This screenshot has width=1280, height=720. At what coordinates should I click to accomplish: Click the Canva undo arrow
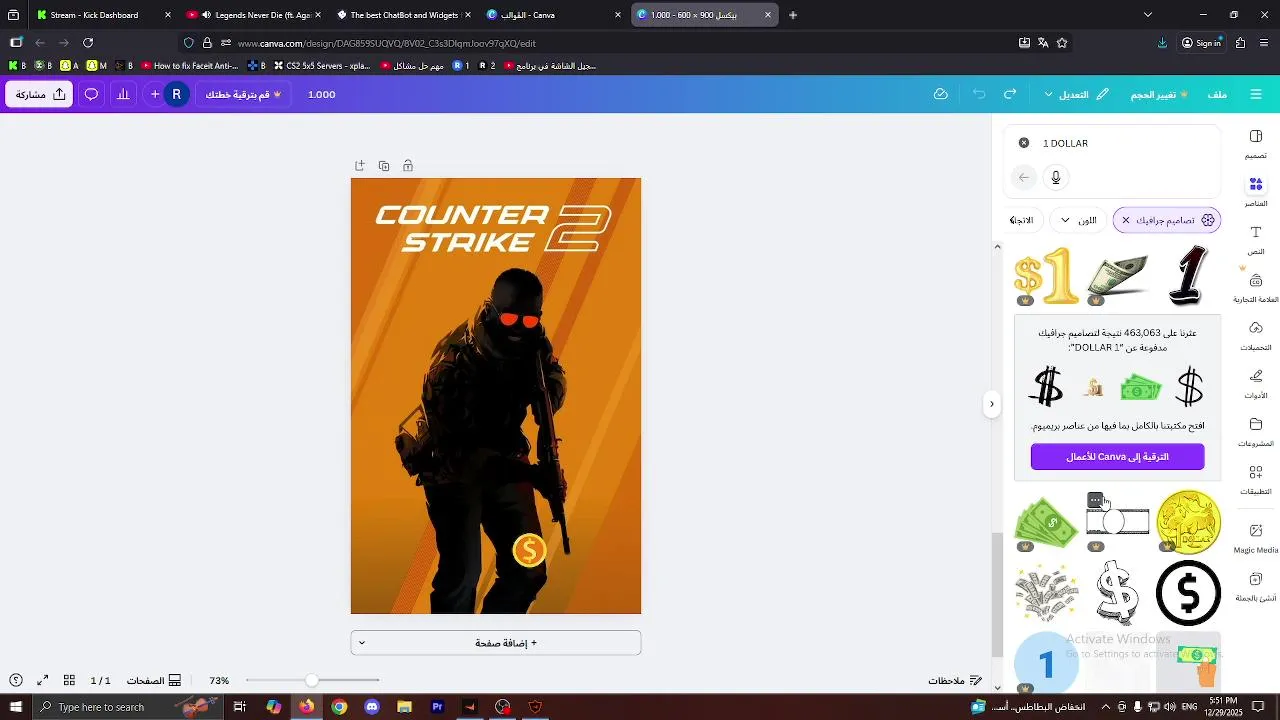coord(979,94)
